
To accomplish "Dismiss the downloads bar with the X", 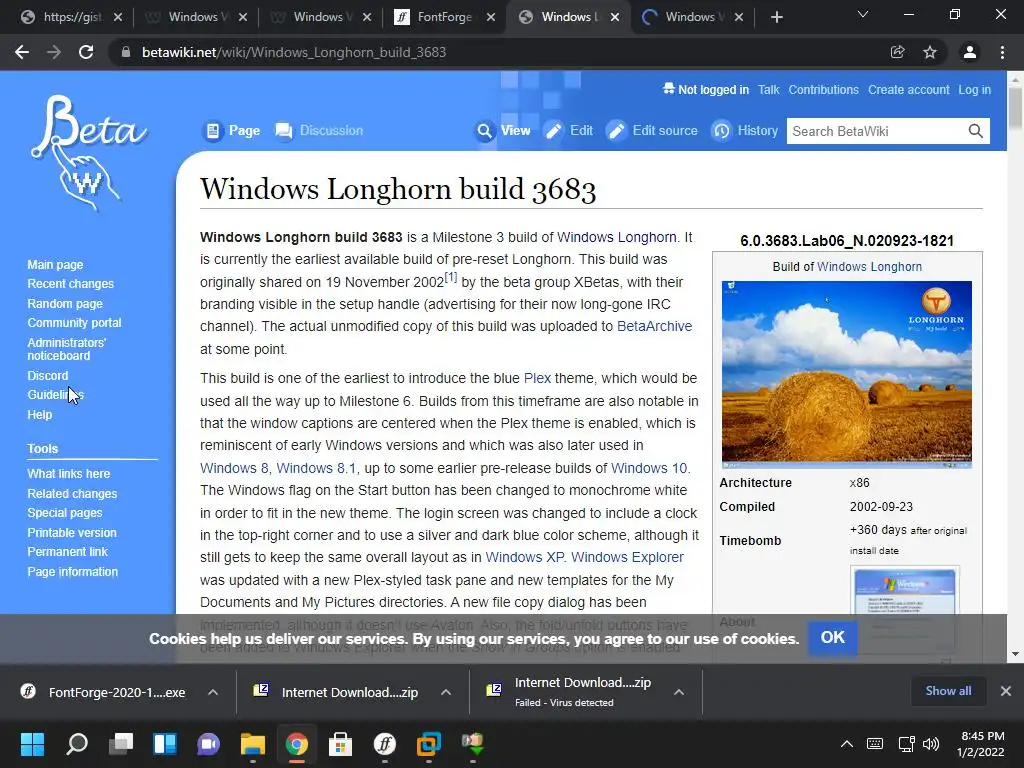I will click(1006, 691).
